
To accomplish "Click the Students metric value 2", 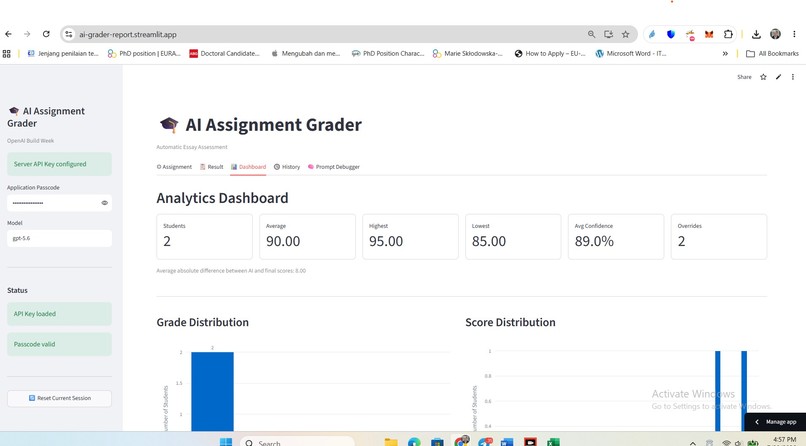I will click(x=167, y=241).
